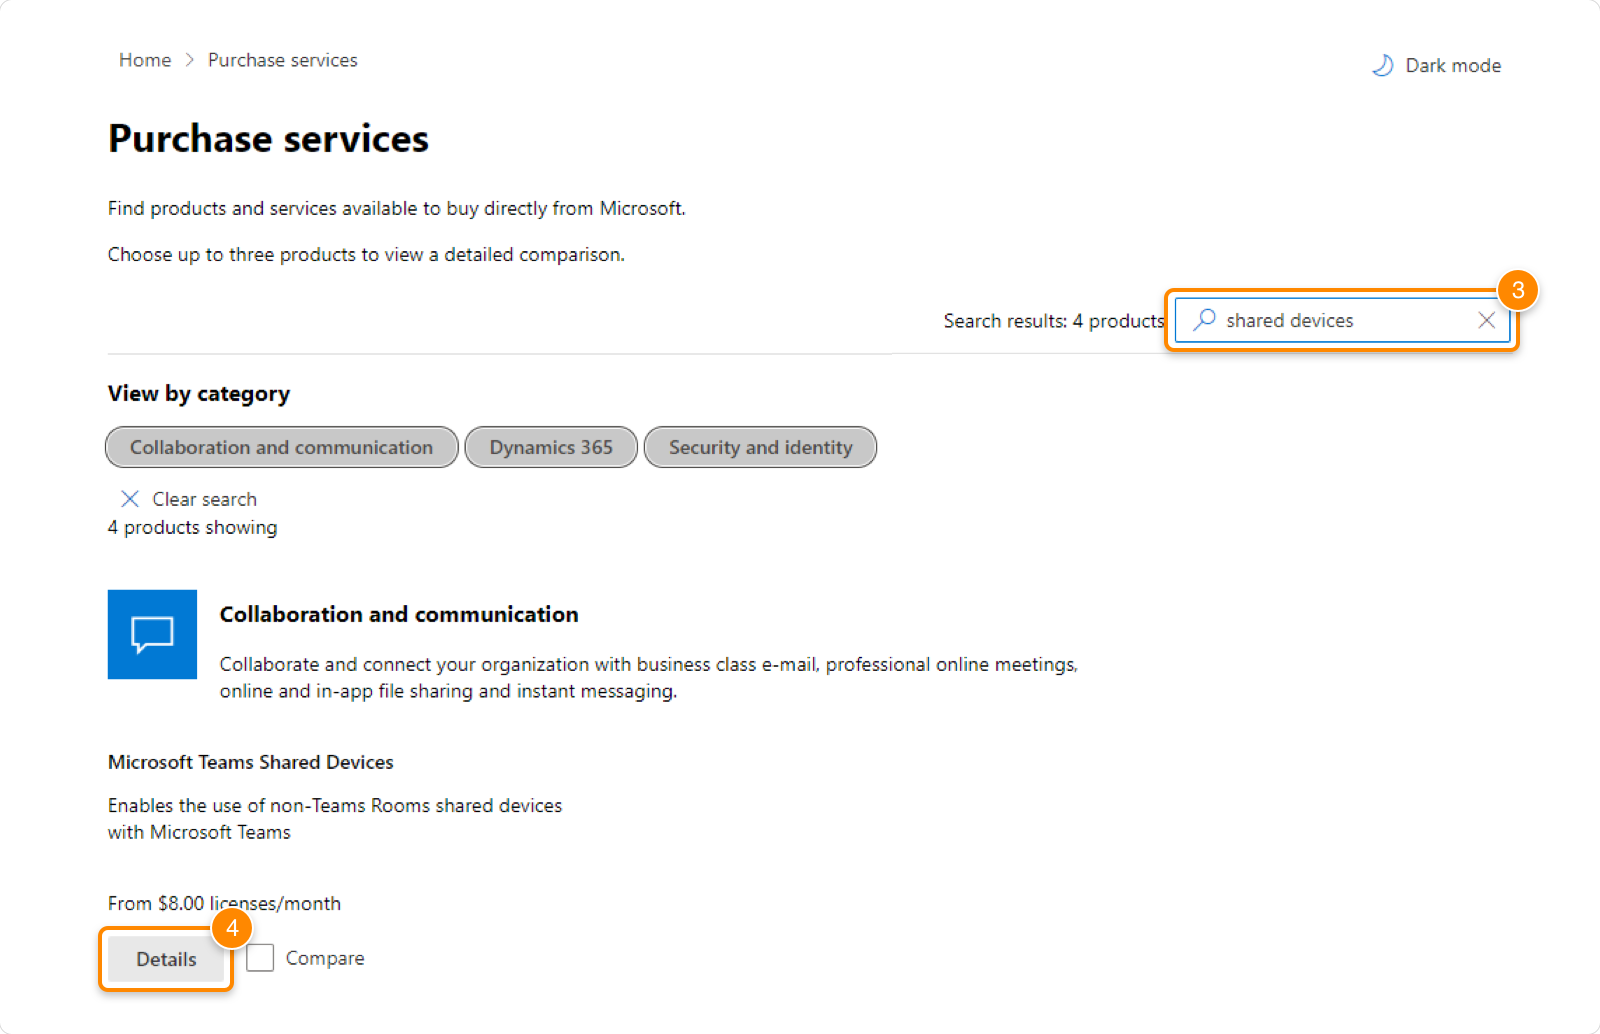The height and width of the screenshot is (1034, 1600).
Task: Toggle Dark mode via its text label
Action: coord(1452,65)
